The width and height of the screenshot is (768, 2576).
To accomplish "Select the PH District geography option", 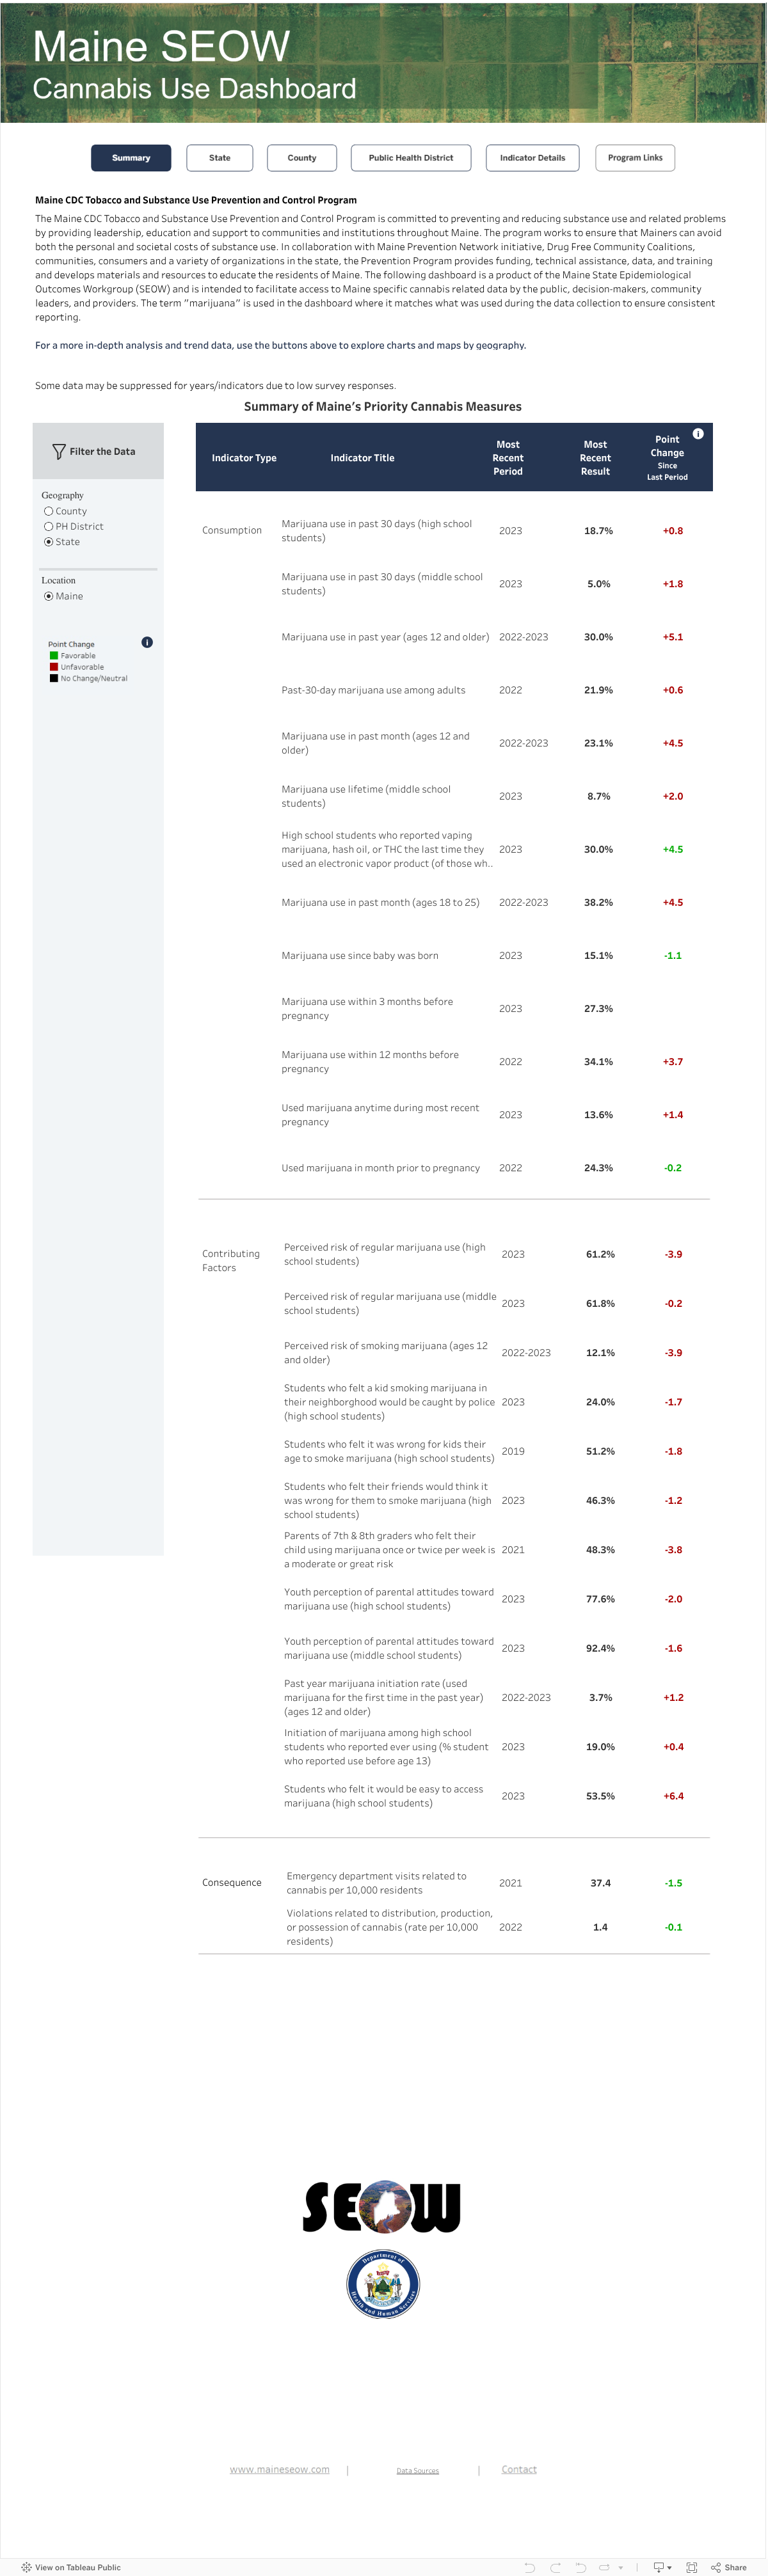I will click(x=49, y=526).
